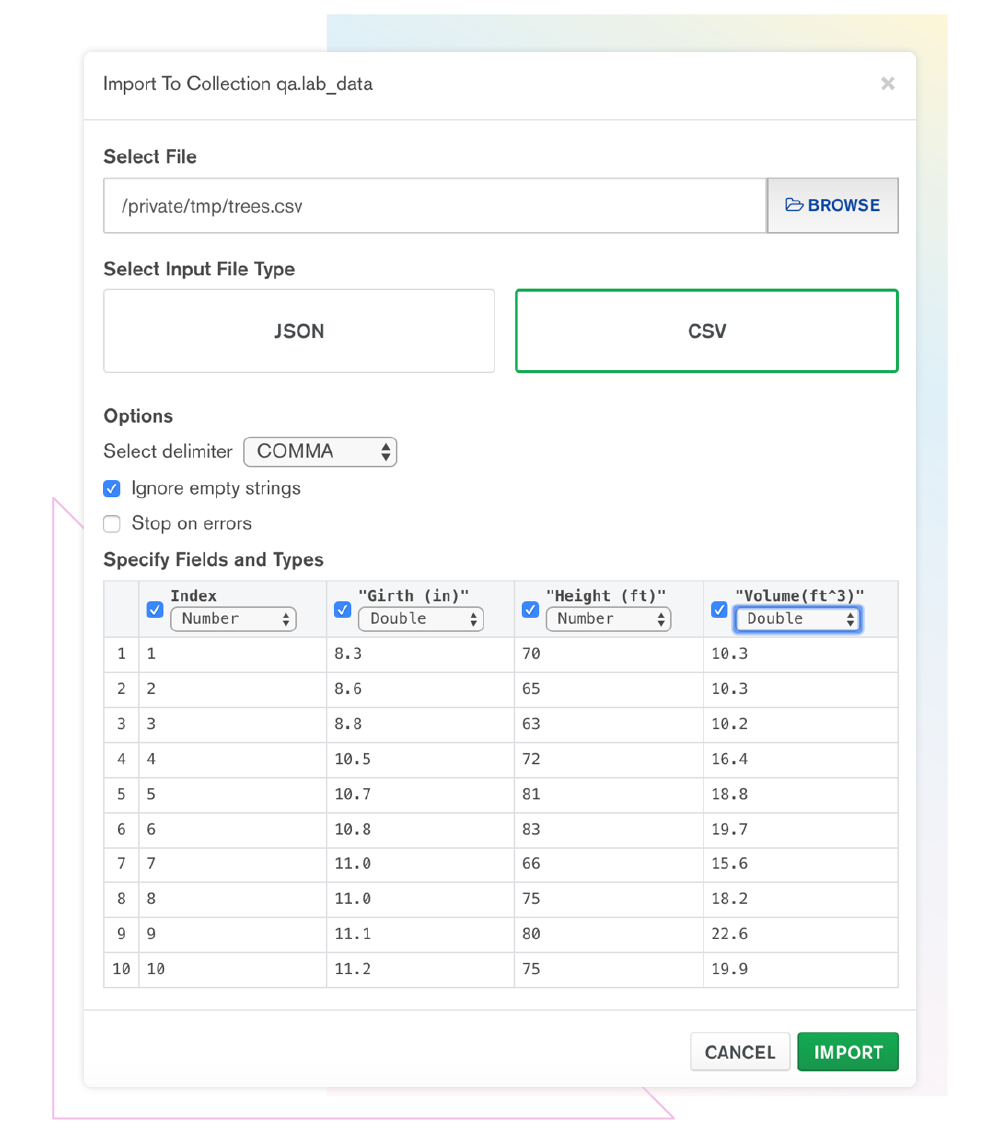
Task: Click Height value 81 in row 5
Action: (x=531, y=794)
